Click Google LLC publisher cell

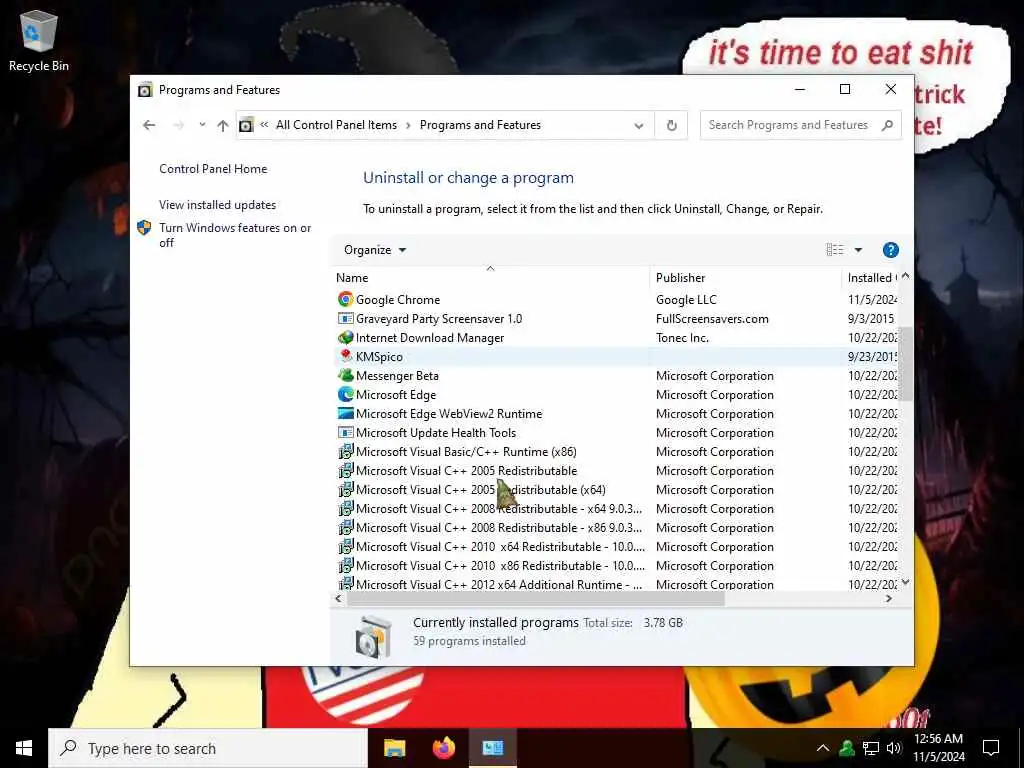click(686, 299)
